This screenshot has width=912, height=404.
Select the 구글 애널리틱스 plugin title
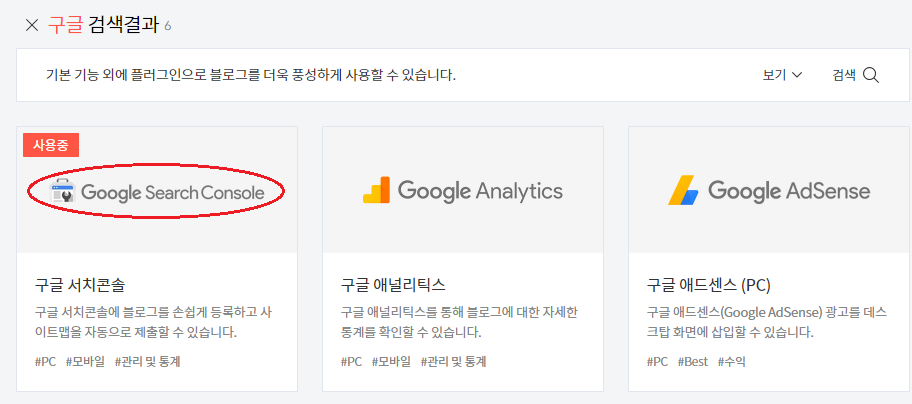click(393, 285)
